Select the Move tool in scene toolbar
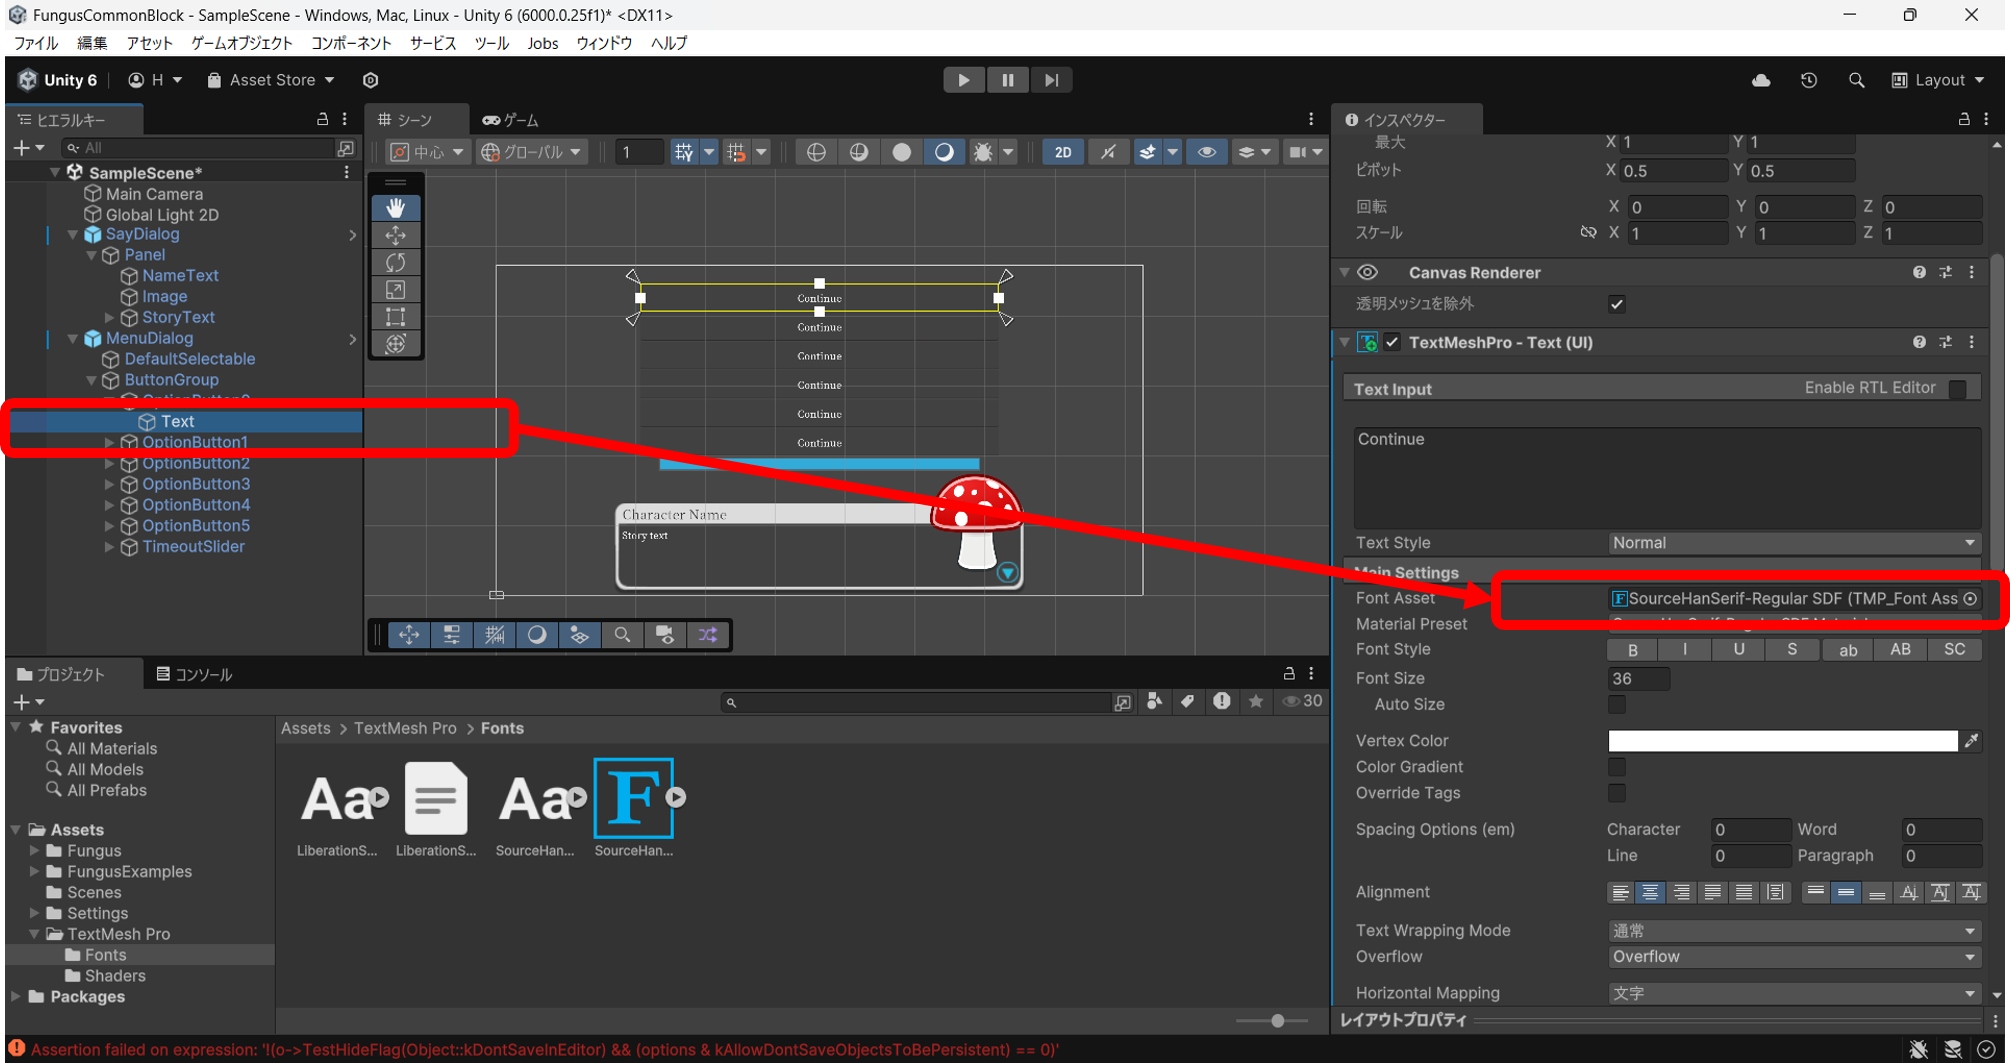The image size is (2010, 1063). 396,235
